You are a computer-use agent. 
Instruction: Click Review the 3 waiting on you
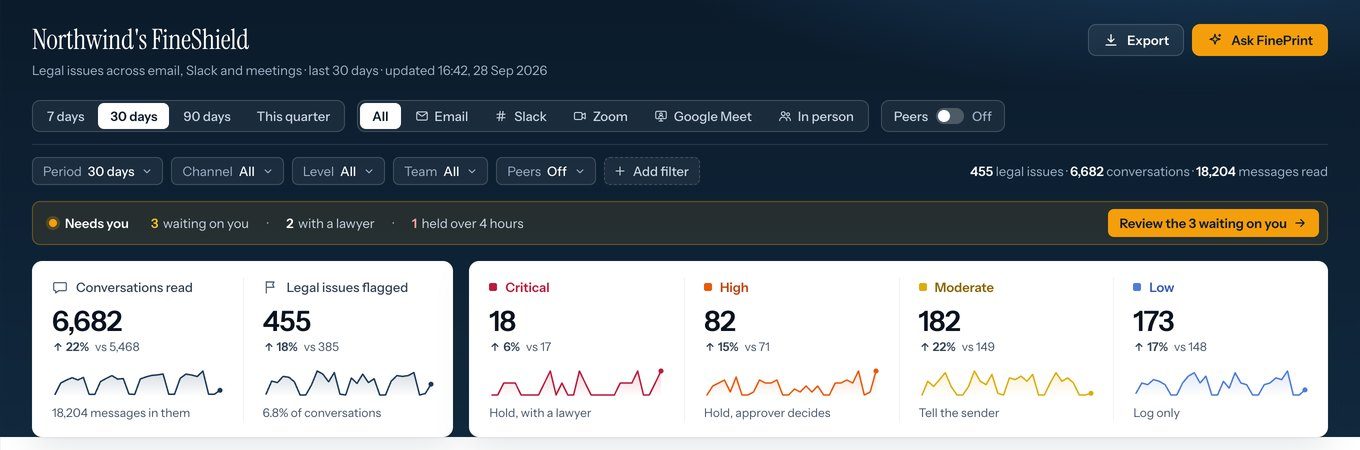click(1213, 223)
